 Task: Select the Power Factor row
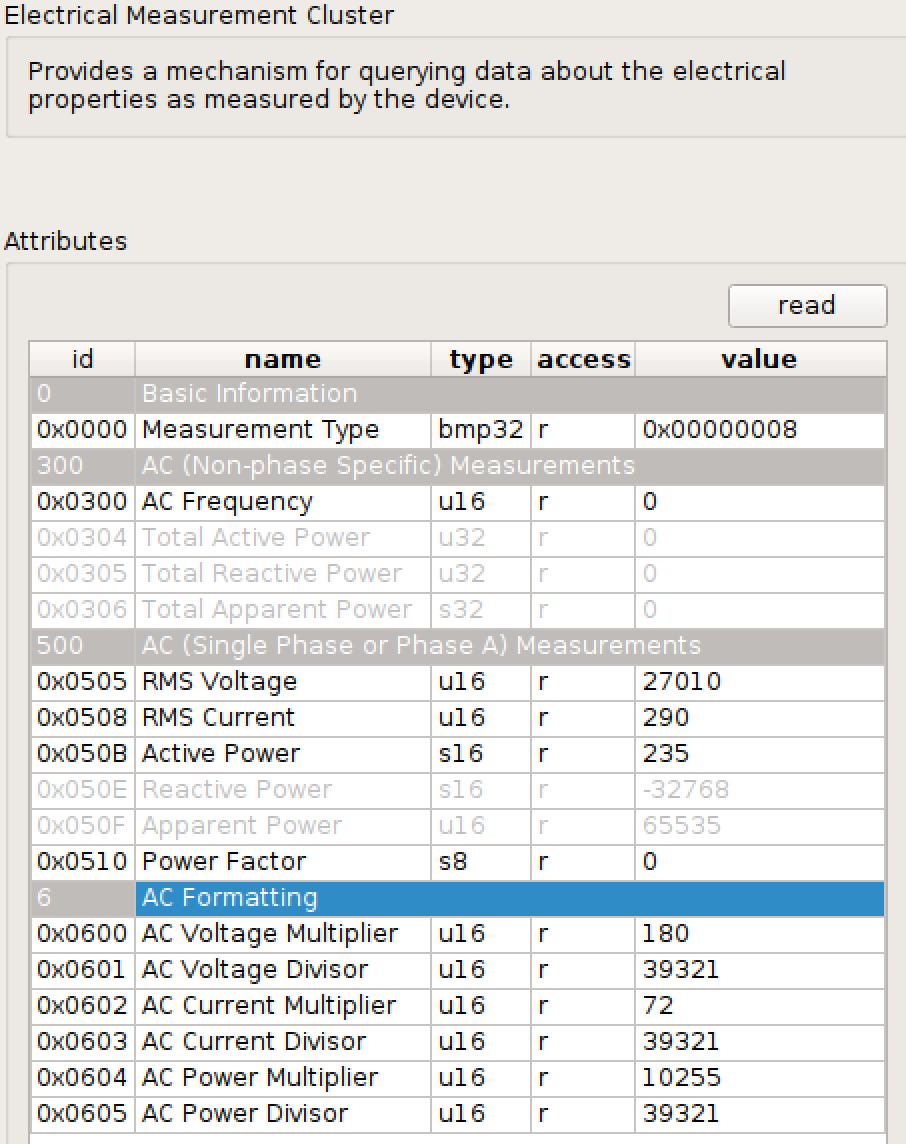tap(457, 862)
